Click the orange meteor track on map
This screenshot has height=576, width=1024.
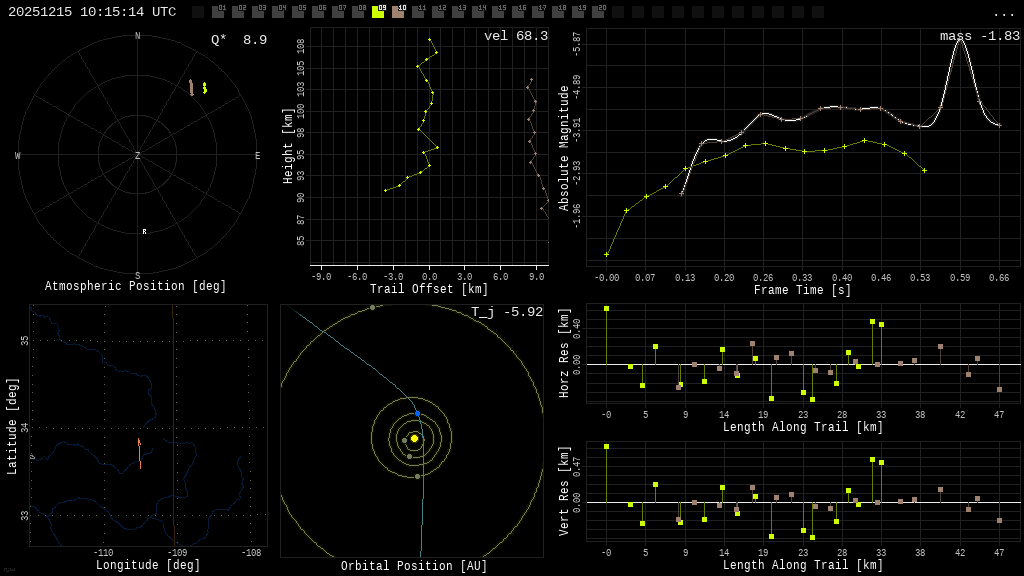[x=139, y=453]
